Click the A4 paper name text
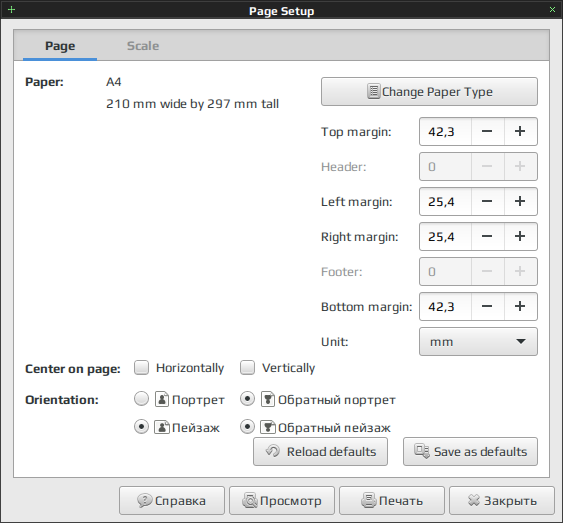 (113, 82)
